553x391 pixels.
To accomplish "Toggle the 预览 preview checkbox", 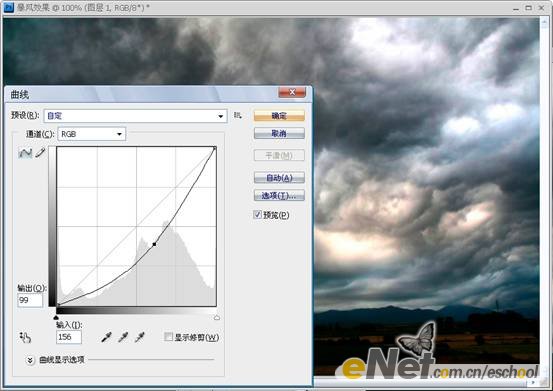I will (257, 214).
